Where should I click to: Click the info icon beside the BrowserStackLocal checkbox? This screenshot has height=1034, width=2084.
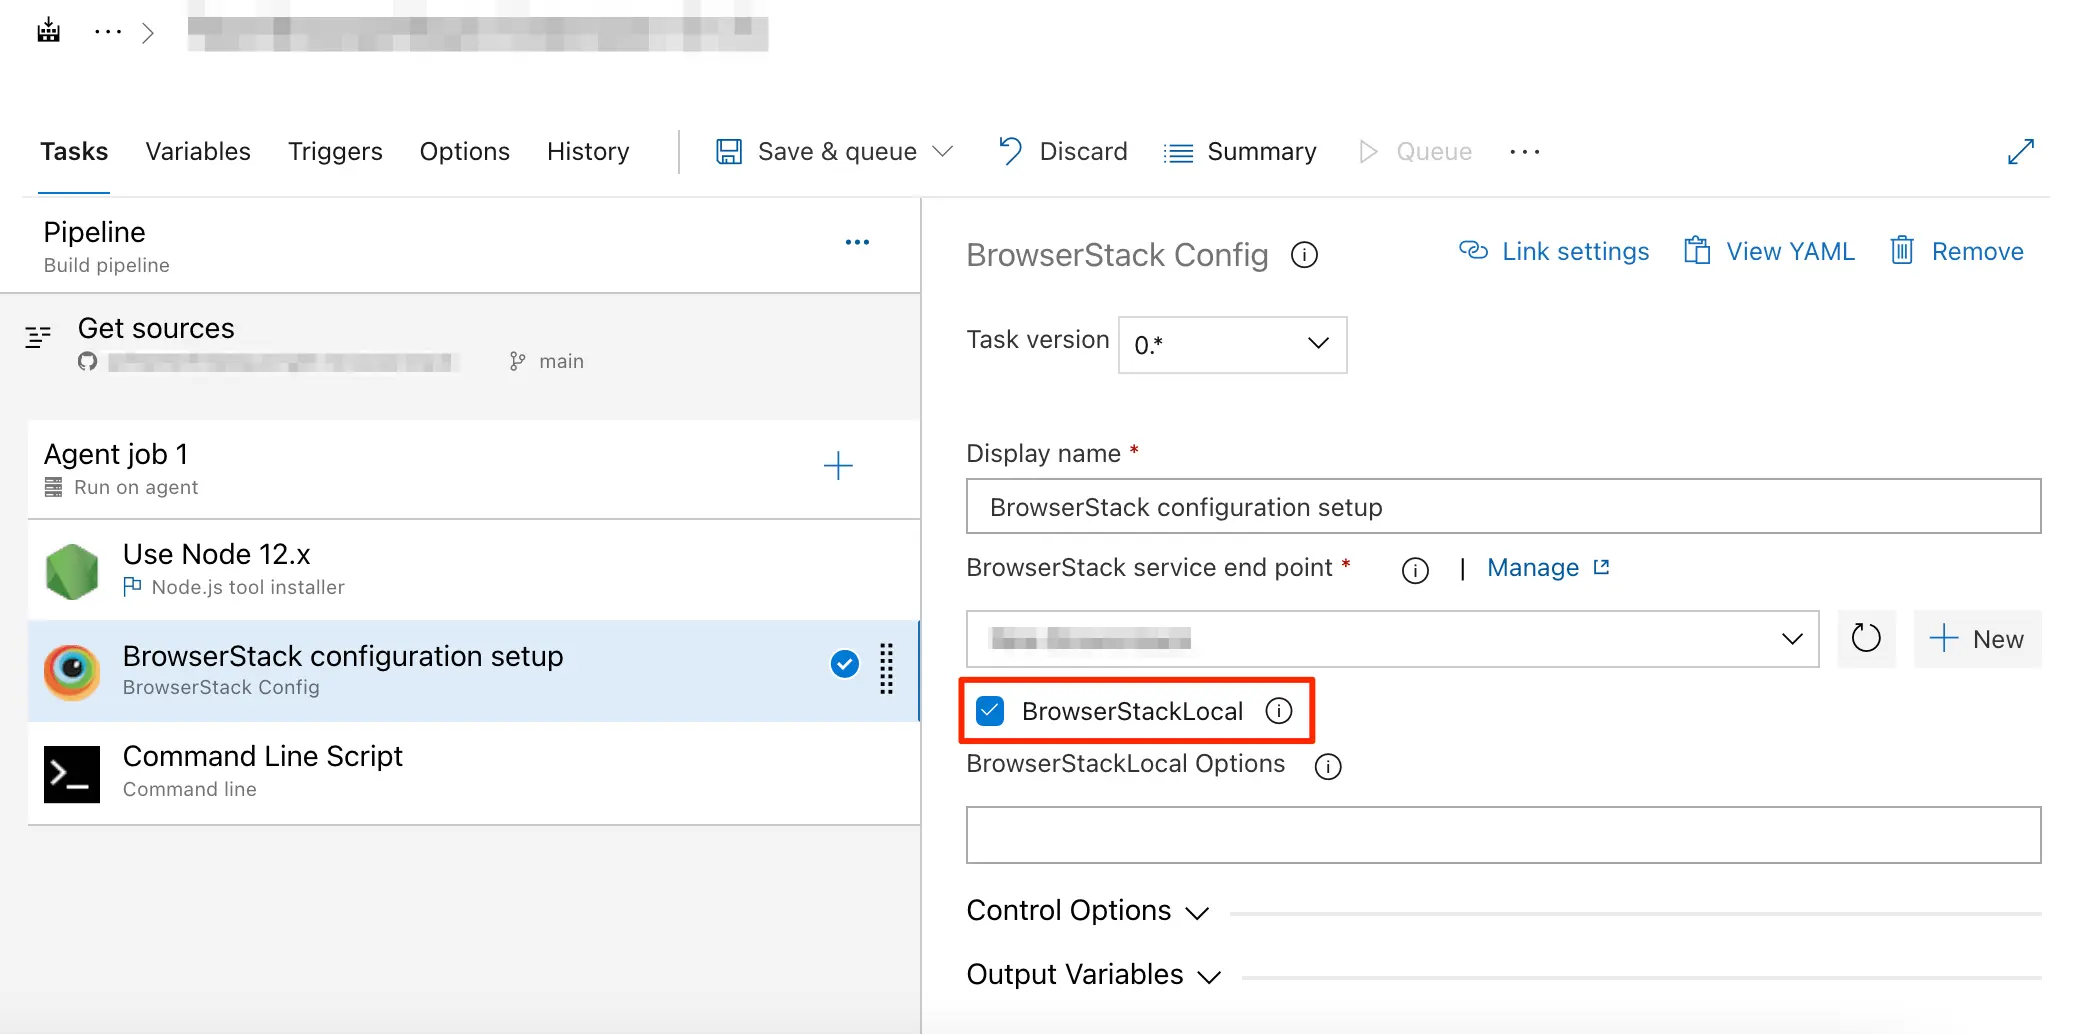1278,711
